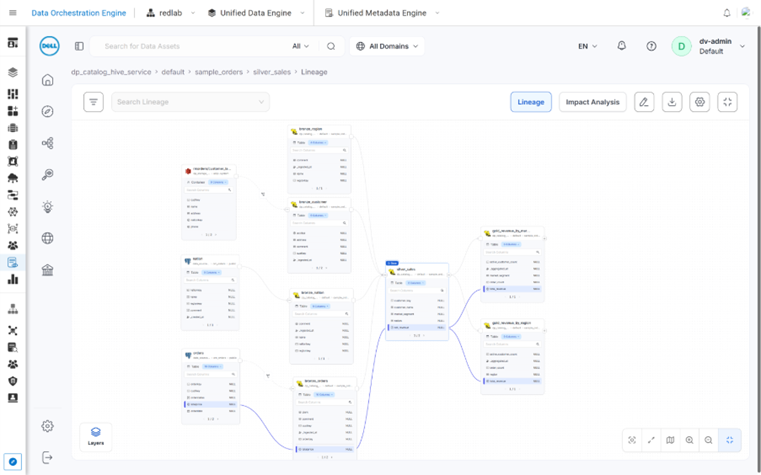
Task: Click the focus node icon in canvas controls
Action: [632, 440]
